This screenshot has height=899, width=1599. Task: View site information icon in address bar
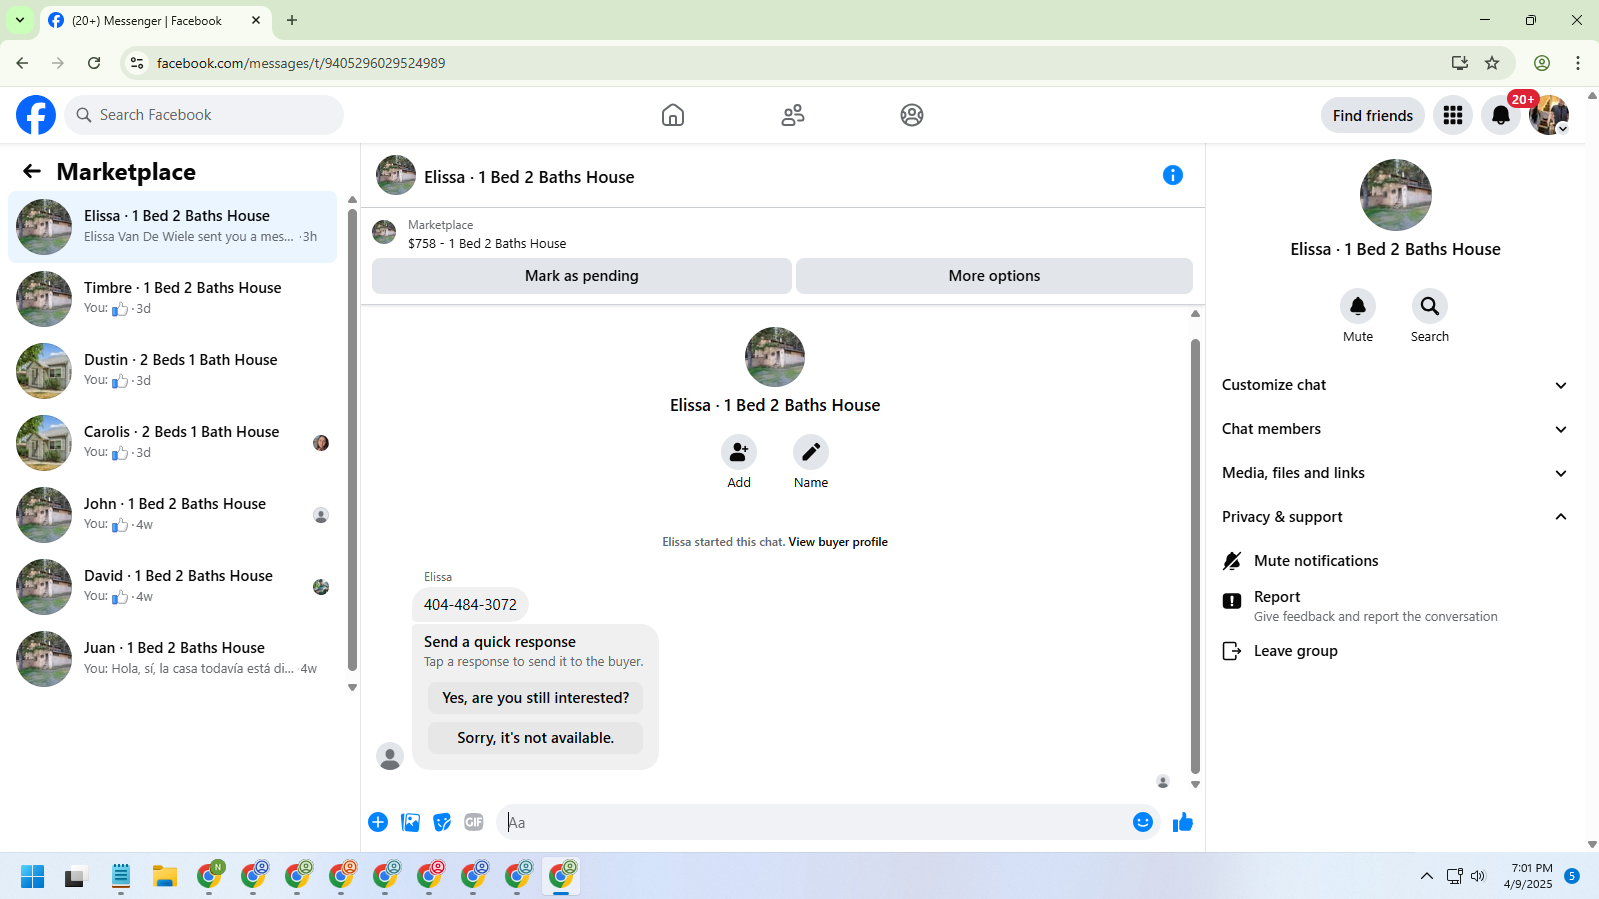pos(137,63)
